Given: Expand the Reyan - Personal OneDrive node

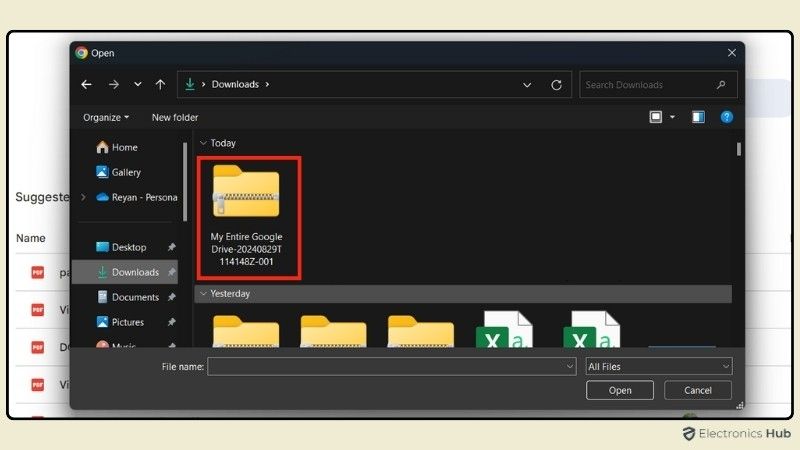Looking at the screenshot, I should pos(83,197).
